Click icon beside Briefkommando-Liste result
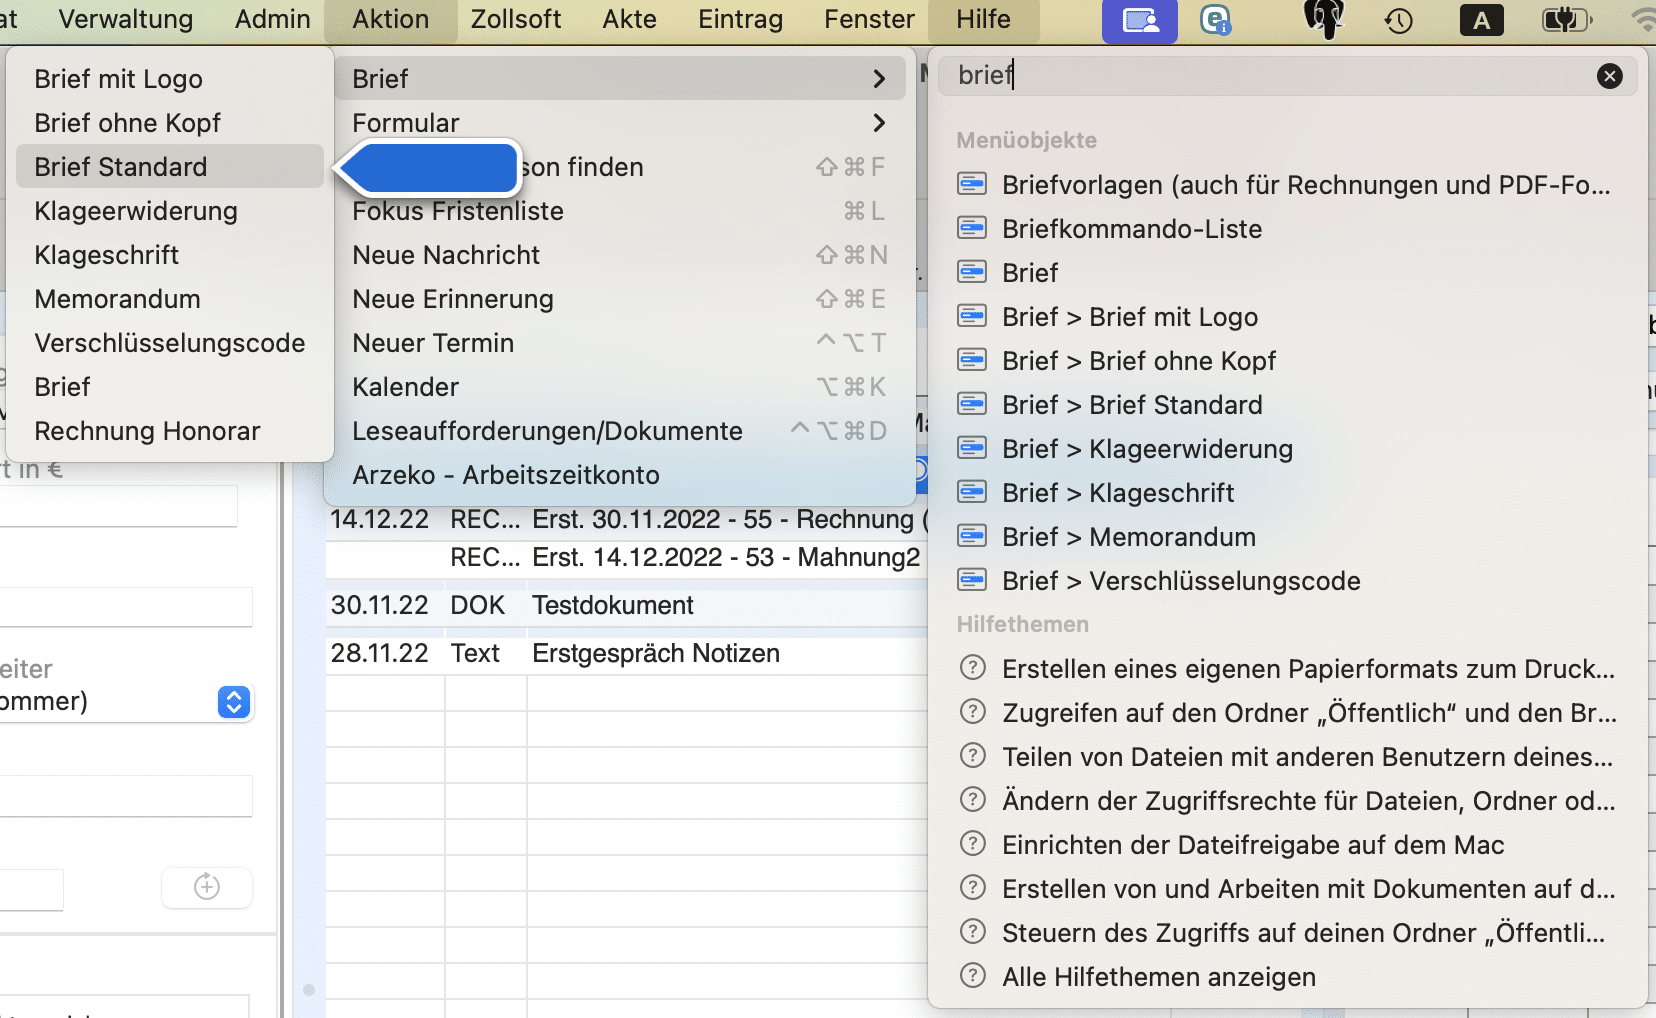The width and height of the screenshot is (1656, 1018). coord(972,228)
